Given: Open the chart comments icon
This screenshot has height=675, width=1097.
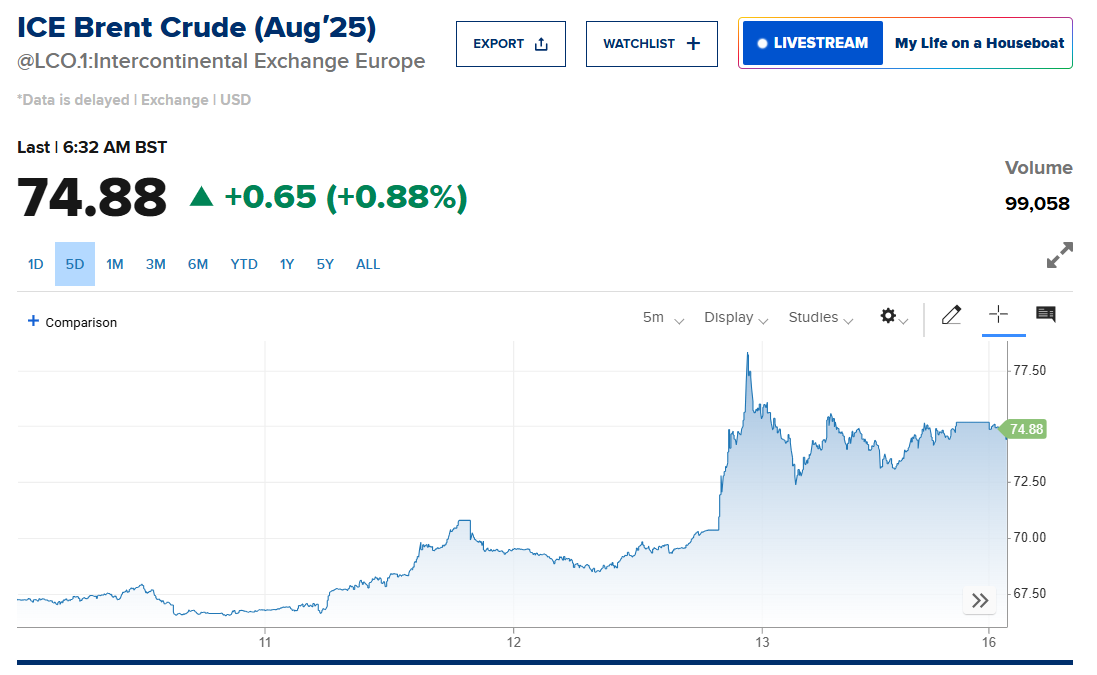Looking at the screenshot, I should click(x=1046, y=315).
